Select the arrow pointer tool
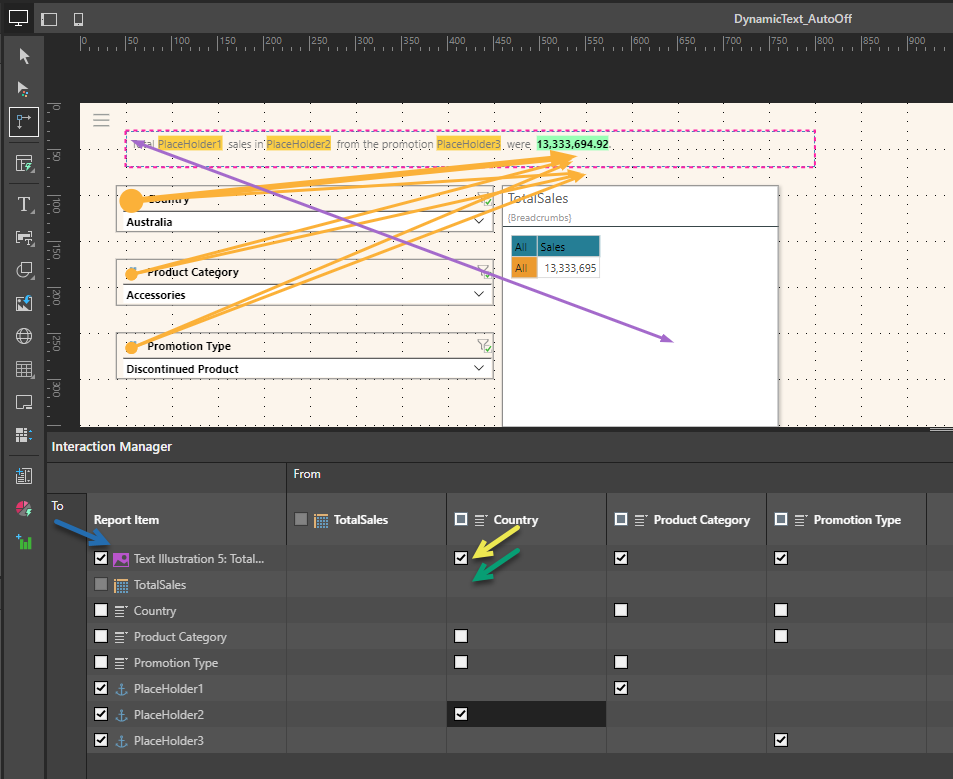 point(24,56)
